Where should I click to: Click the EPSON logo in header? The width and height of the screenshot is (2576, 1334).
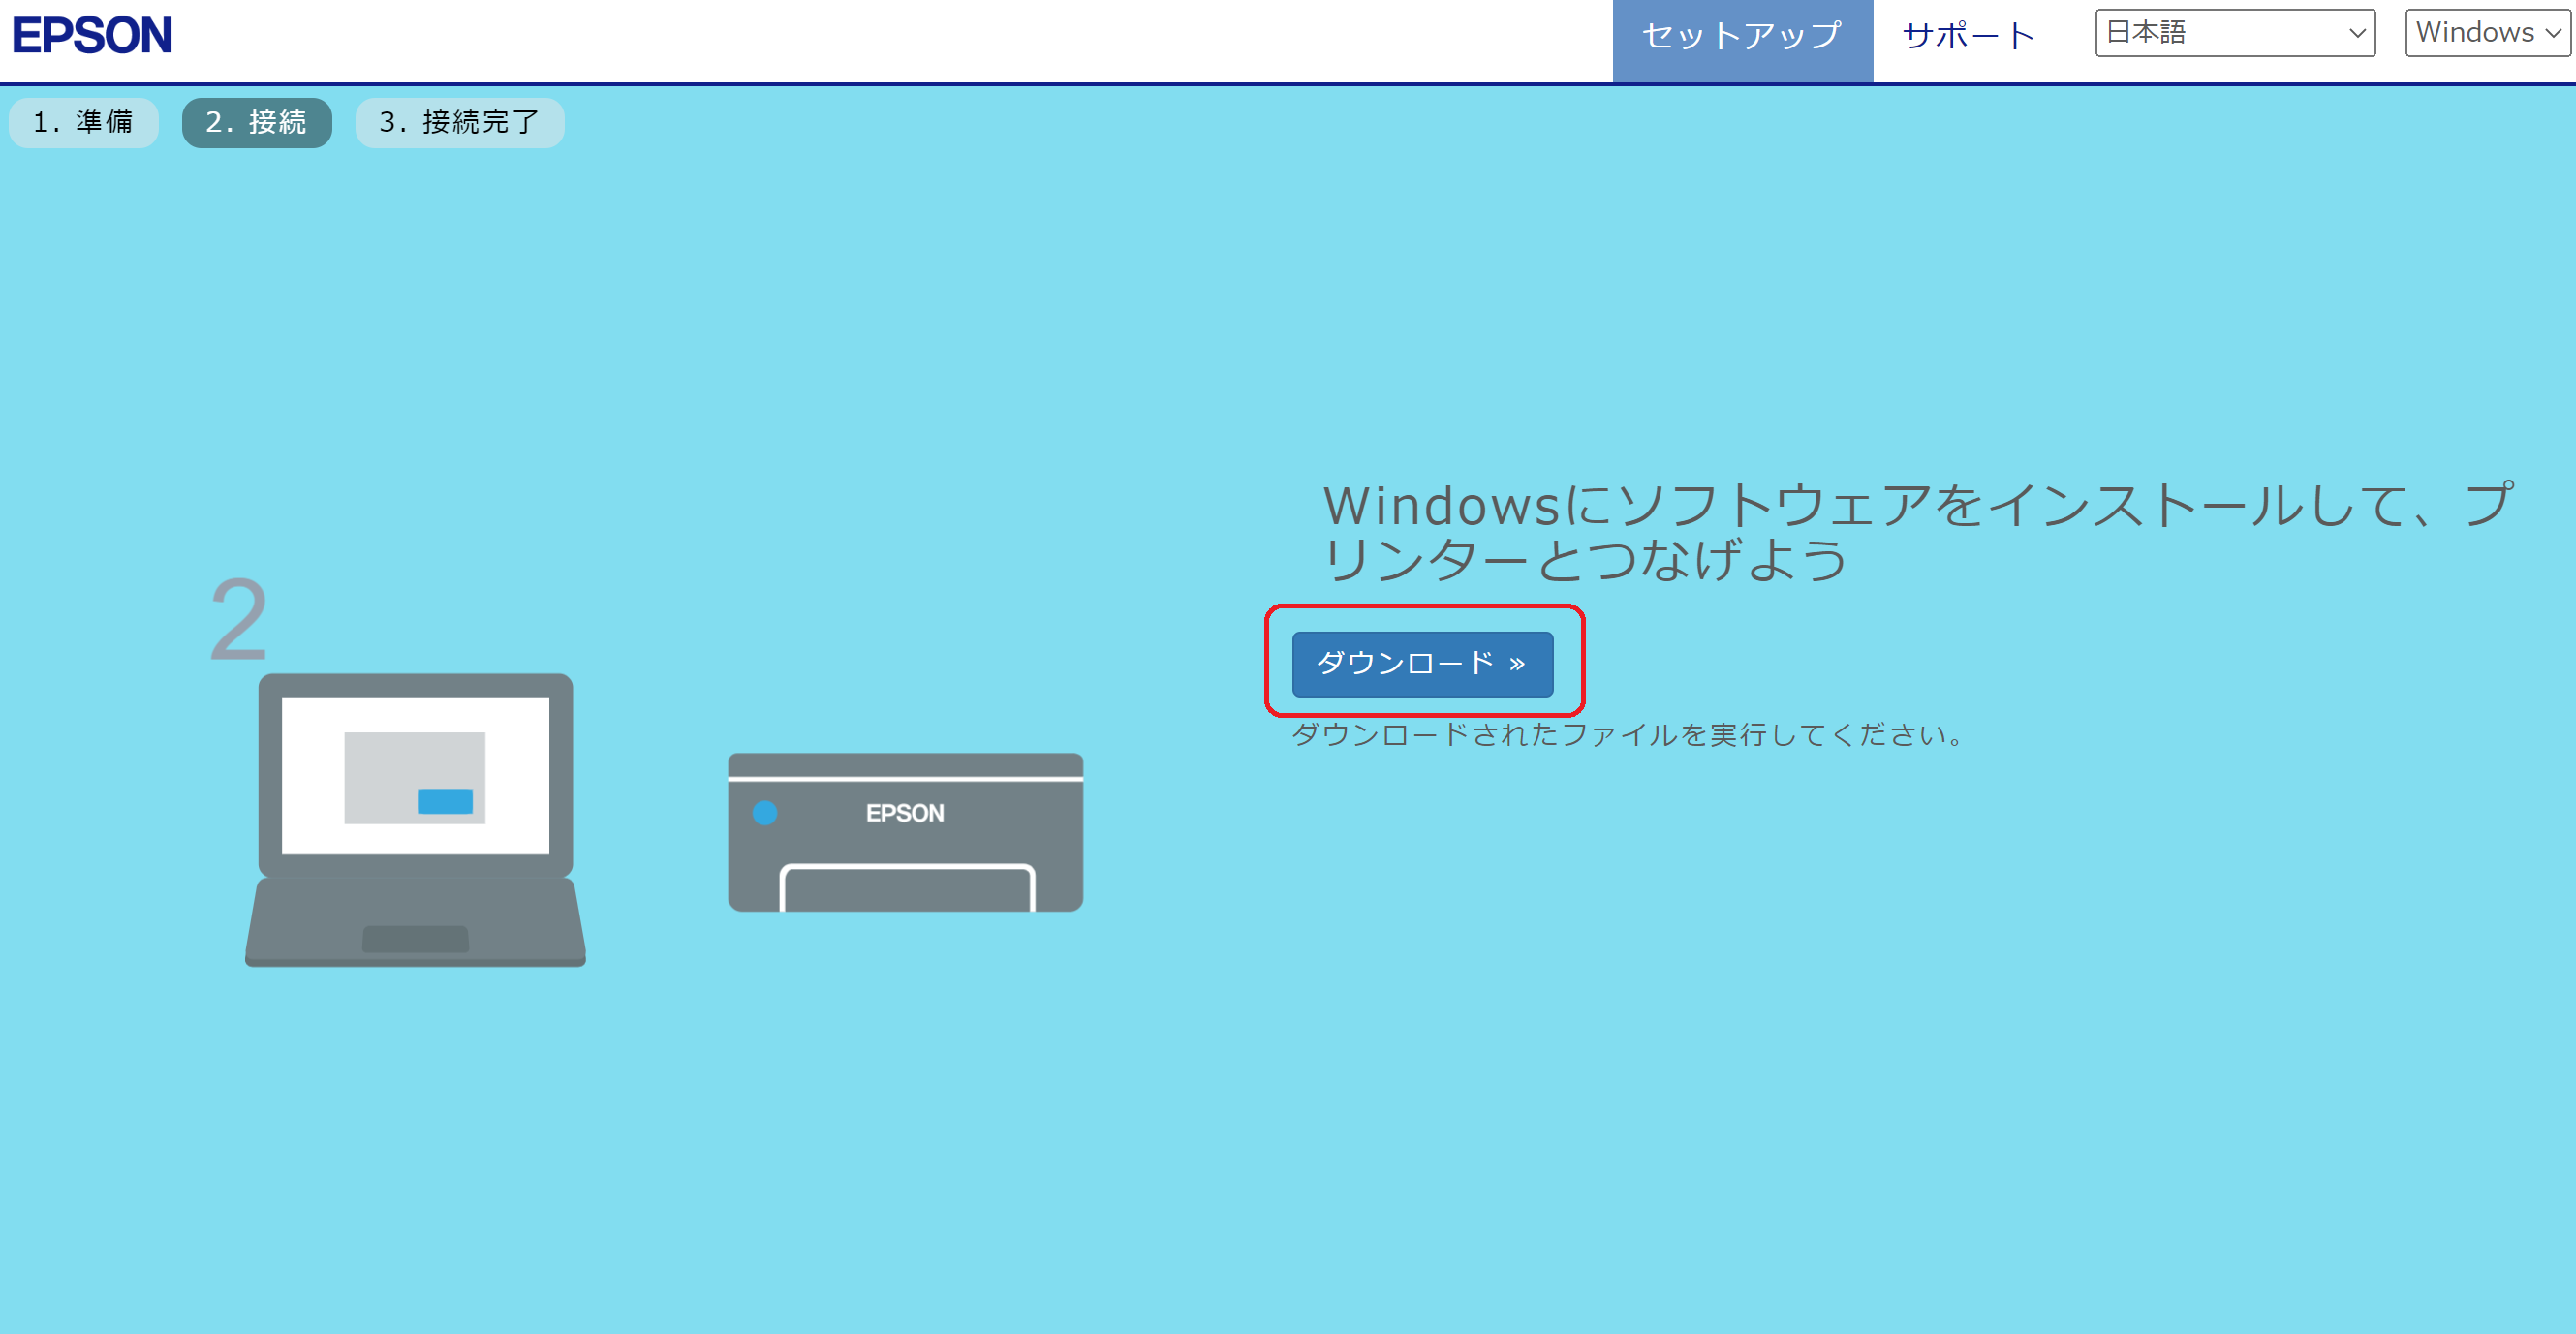(x=92, y=35)
